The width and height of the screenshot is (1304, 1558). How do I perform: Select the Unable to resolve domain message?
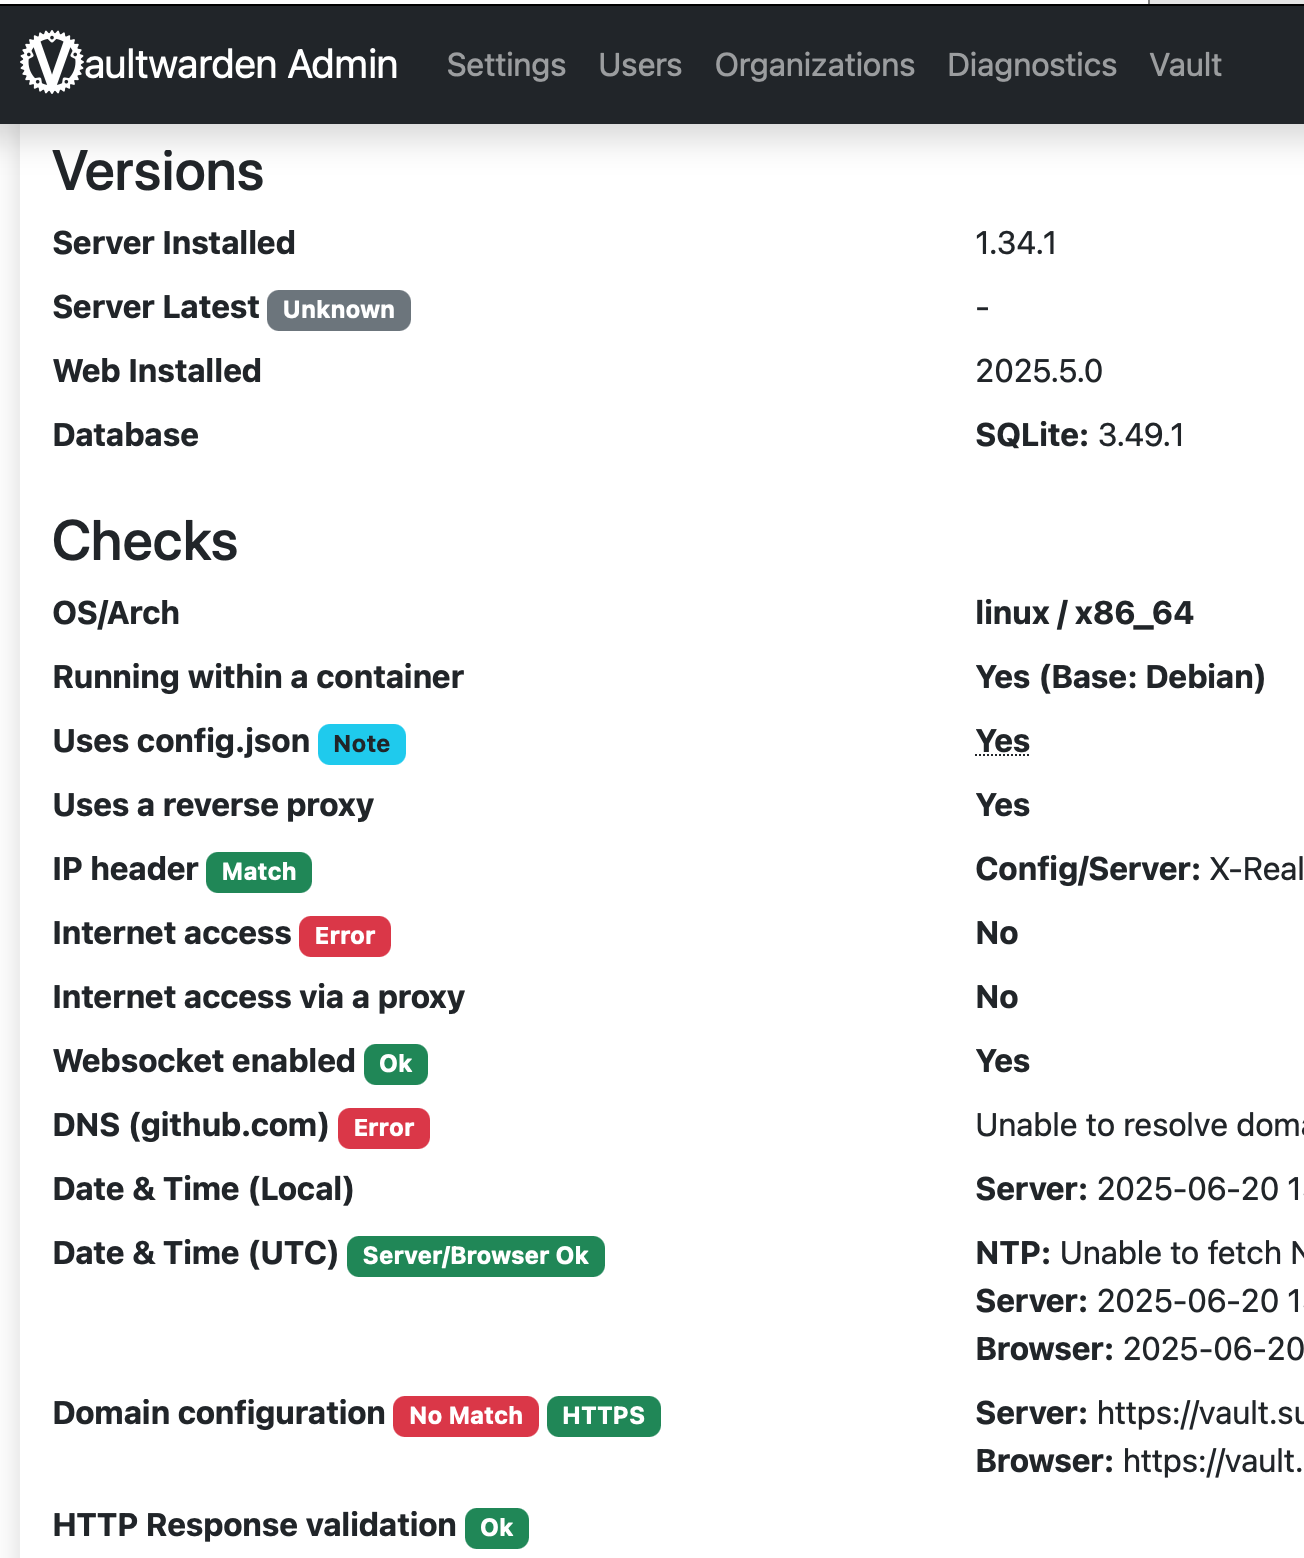[1140, 1125]
